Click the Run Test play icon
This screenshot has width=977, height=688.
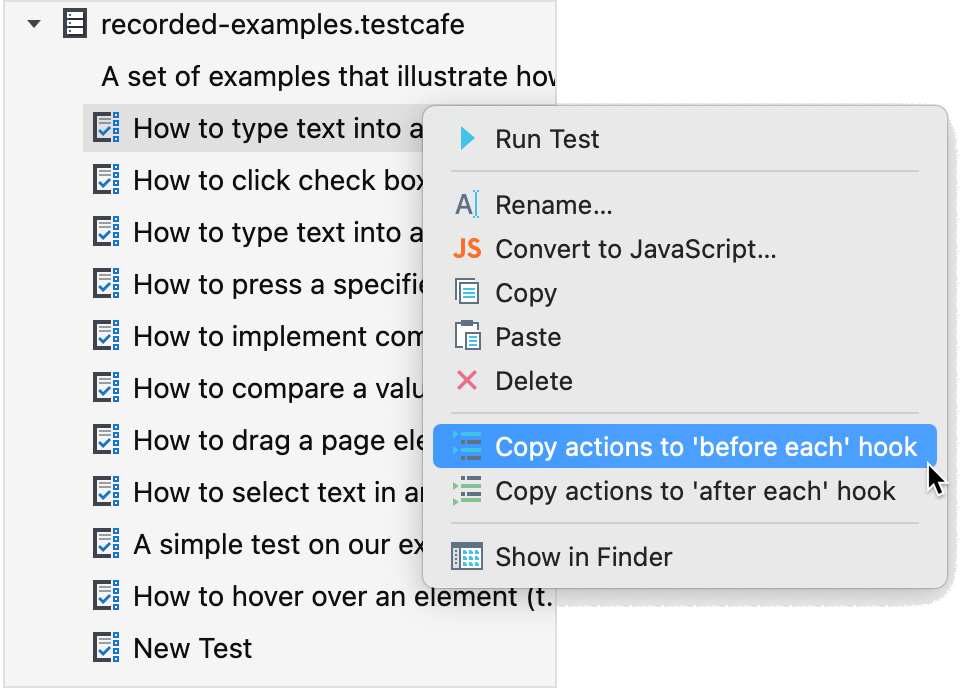click(466, 139)
